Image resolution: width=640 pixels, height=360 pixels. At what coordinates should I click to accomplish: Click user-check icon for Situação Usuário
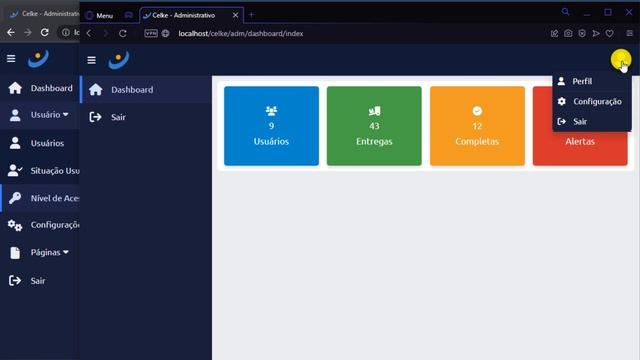[x=15, y=170]
